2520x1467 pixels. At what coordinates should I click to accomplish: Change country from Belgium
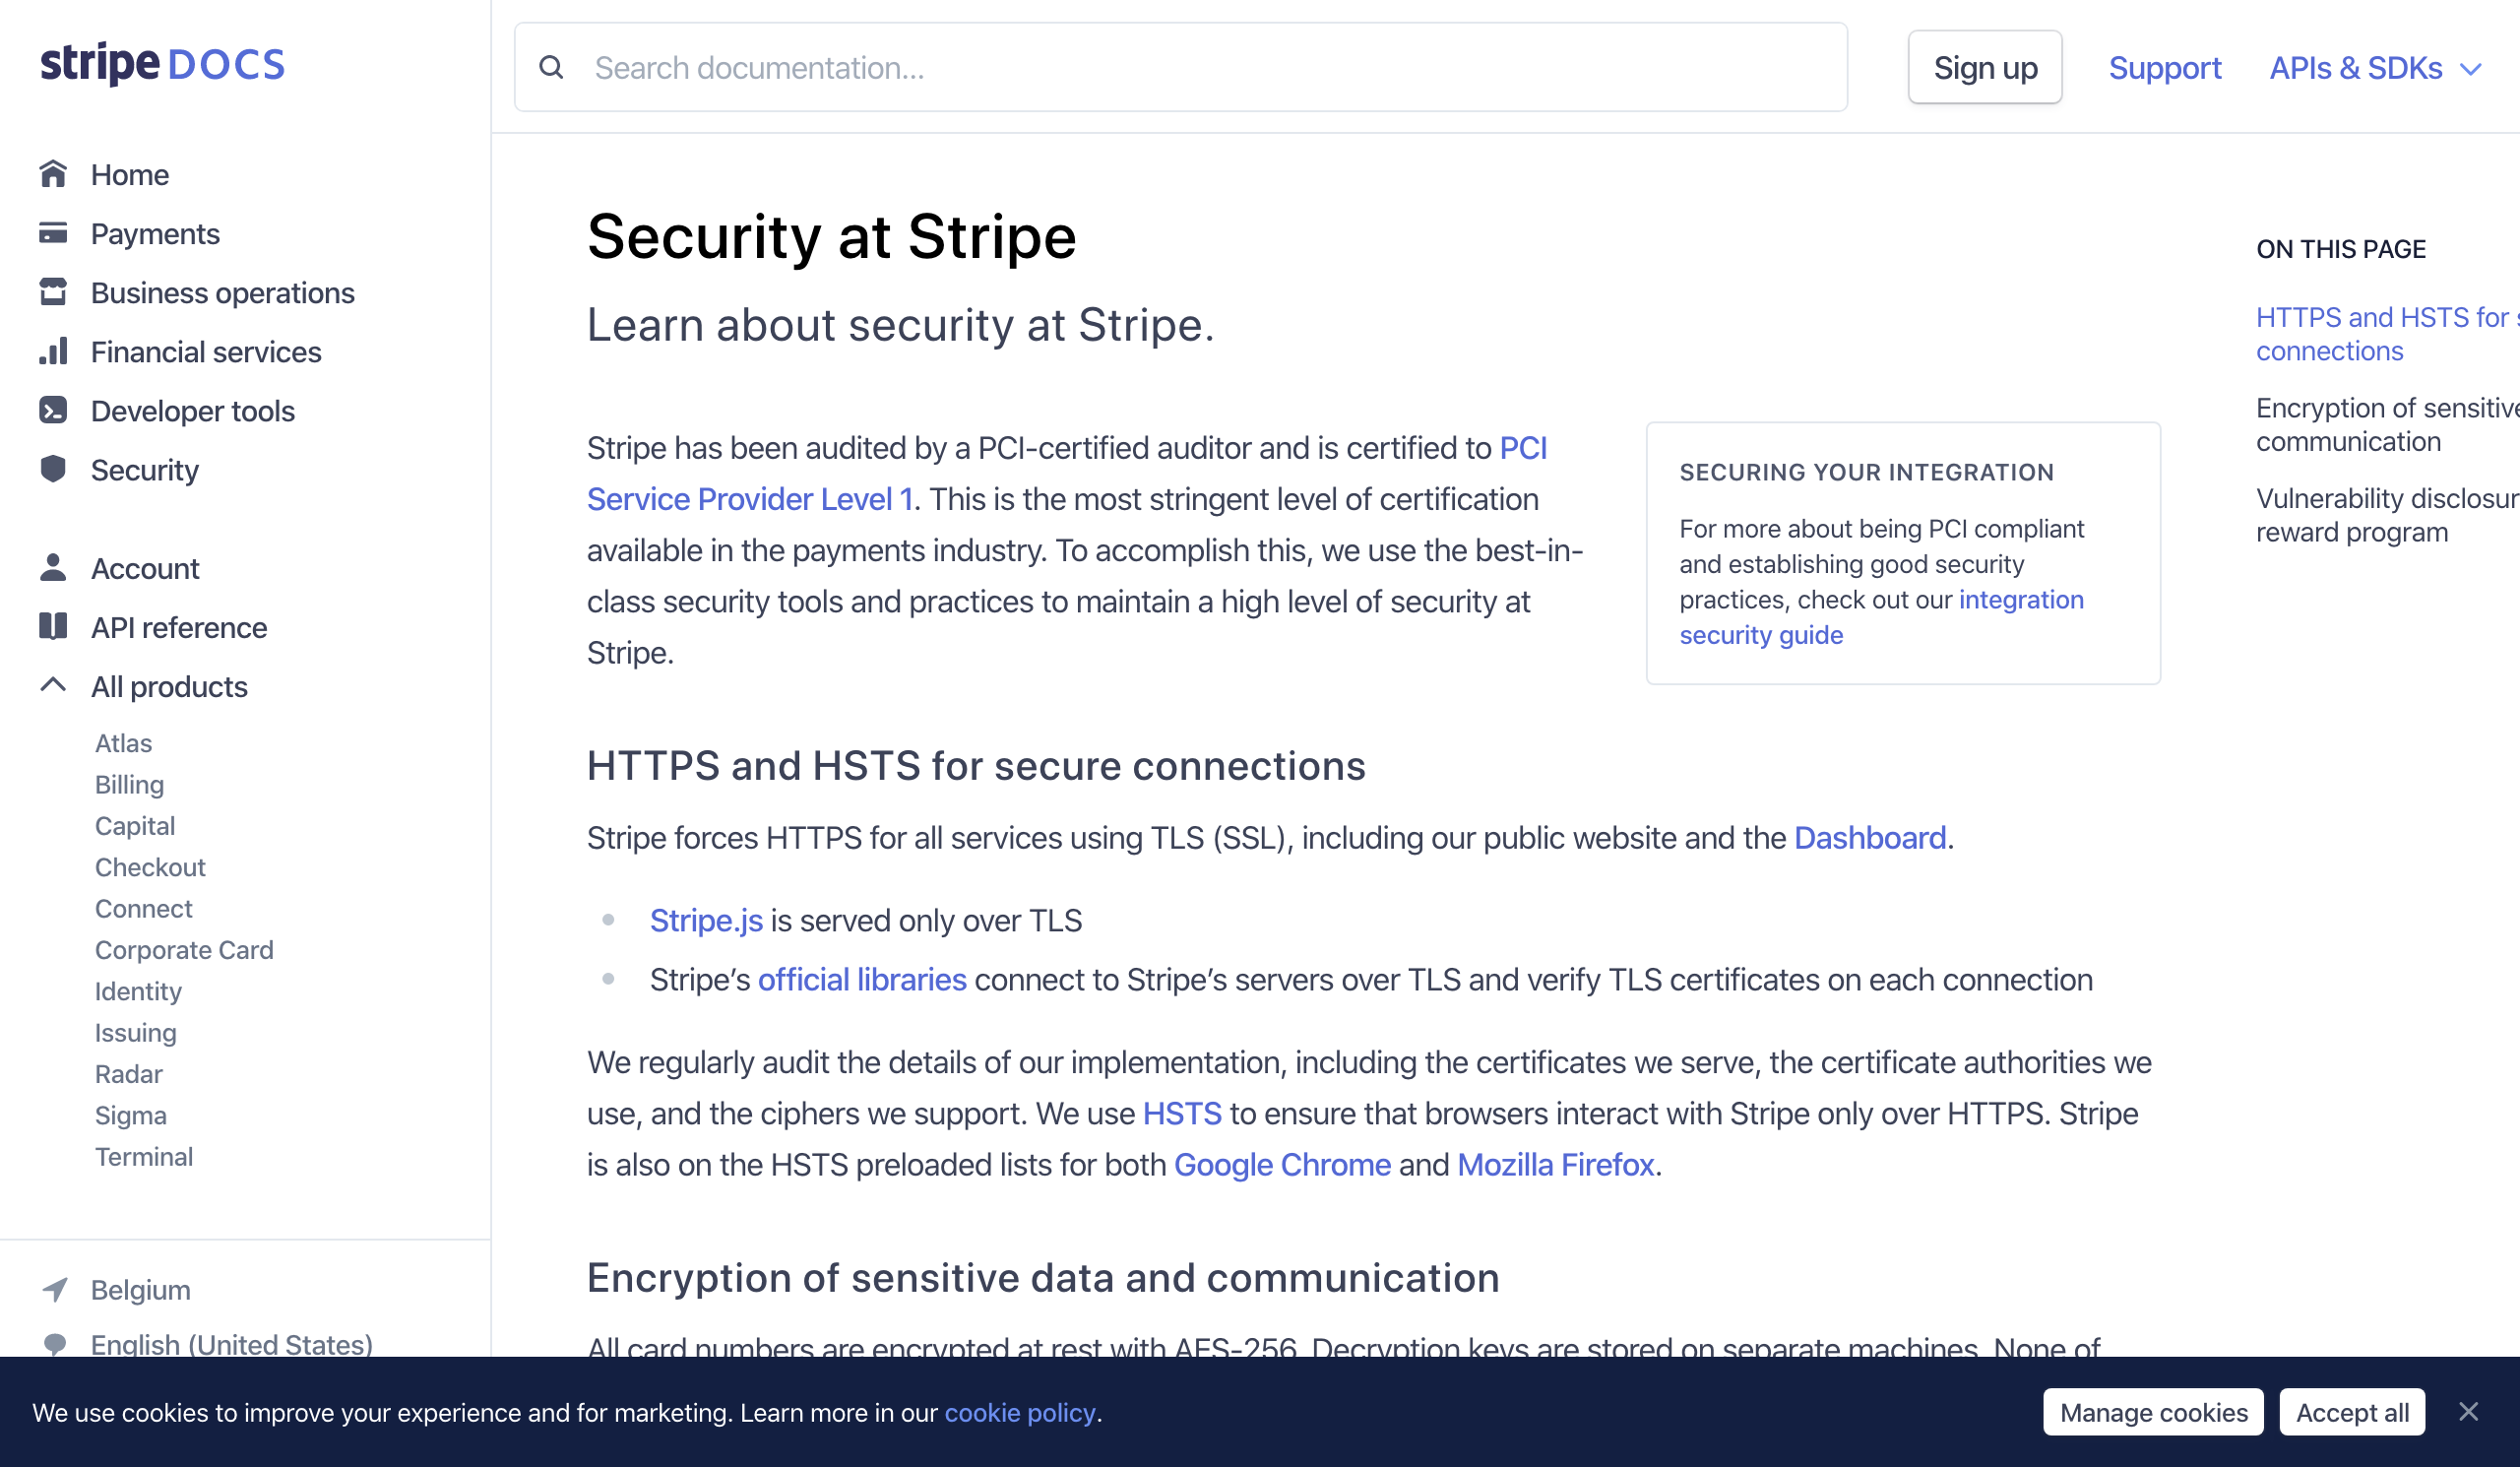point(141,1290)
